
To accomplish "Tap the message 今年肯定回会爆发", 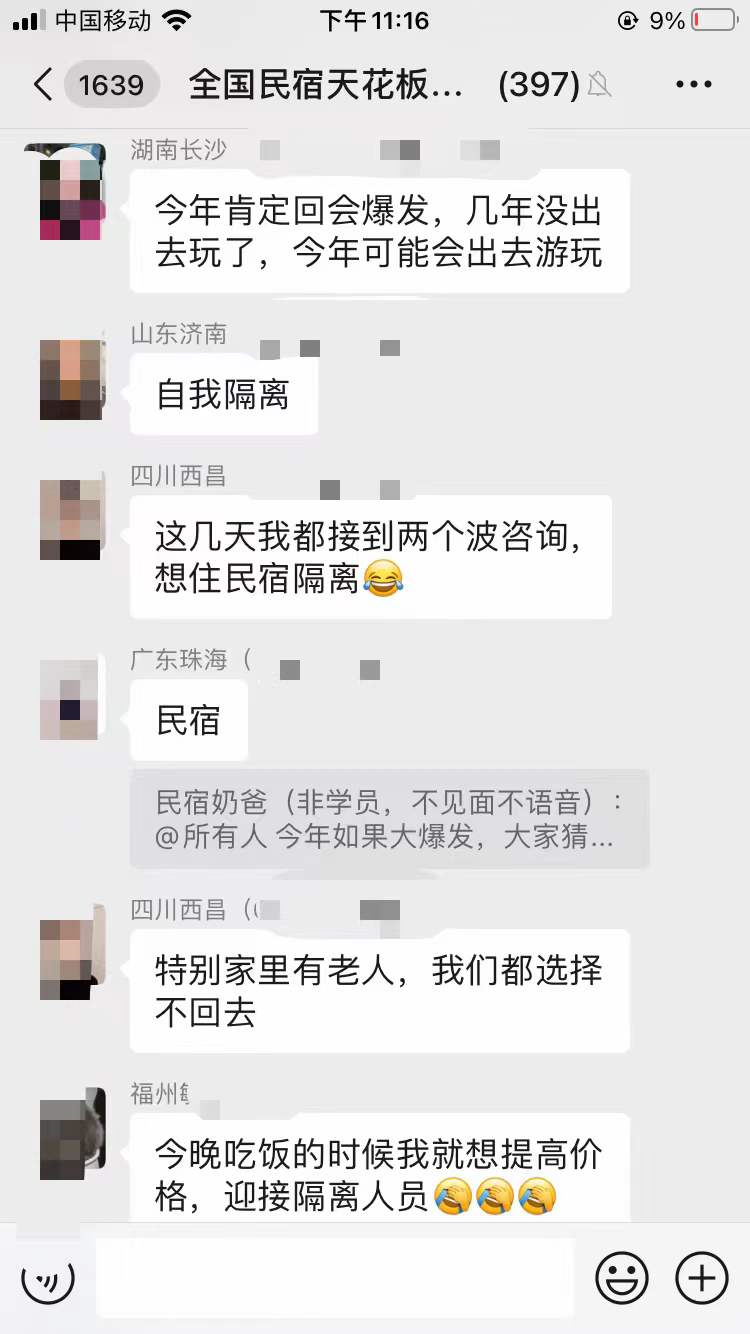I will [x=380, y=232].
